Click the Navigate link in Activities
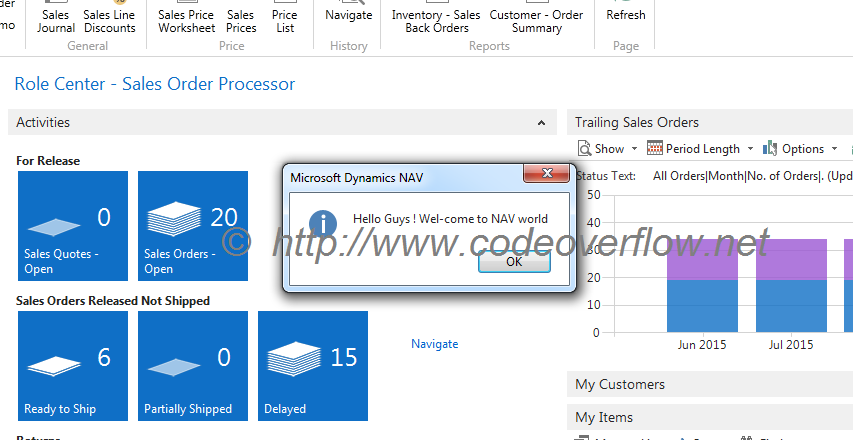The image size is (853, 440). pyautogui.click(x=435, y=344)
